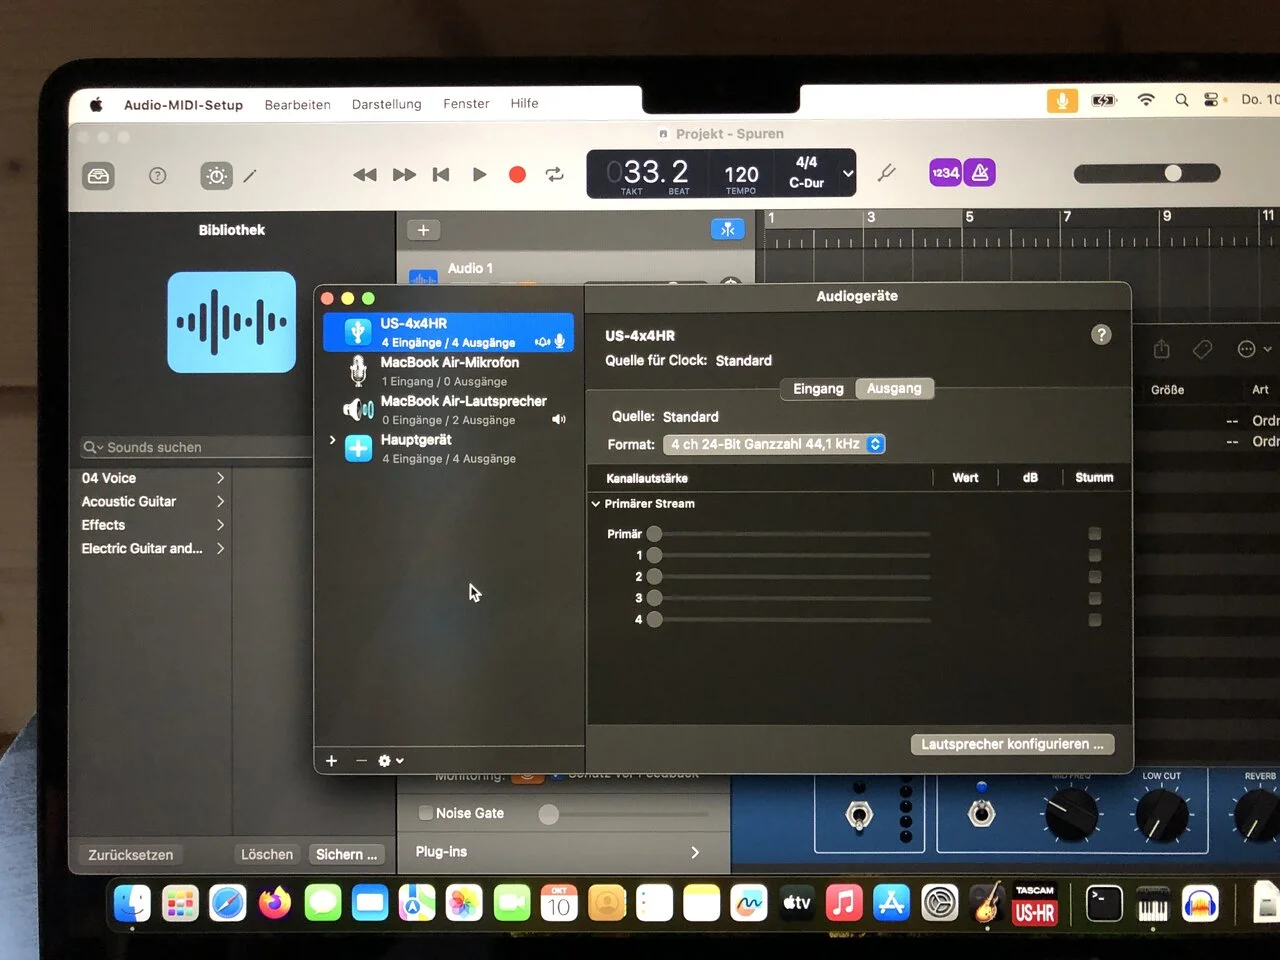
Task: Mute channel 4 checkbox
Action: pyautogui.click(x=1095, y=620)
